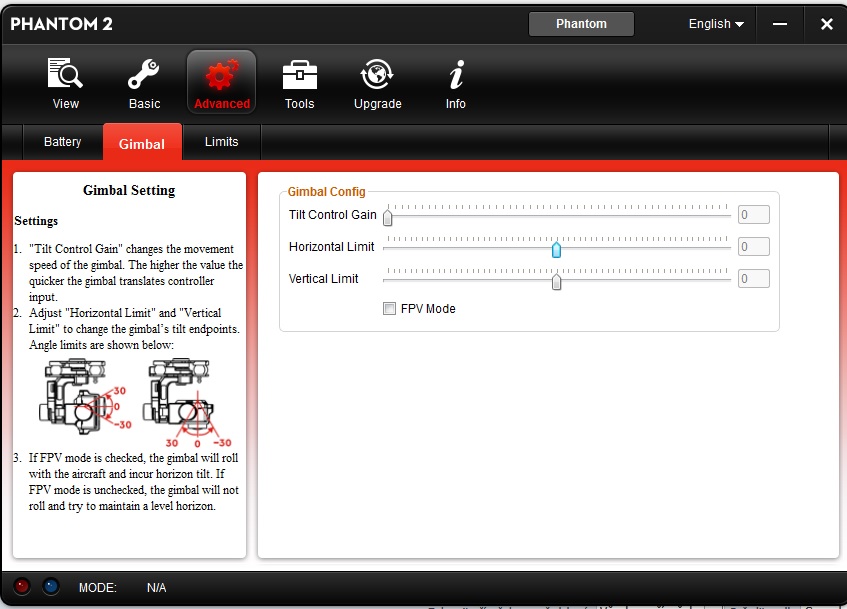Open the Upgrade globe icon
The height and width of the screenshot is (609, 847).
point(377,76)
